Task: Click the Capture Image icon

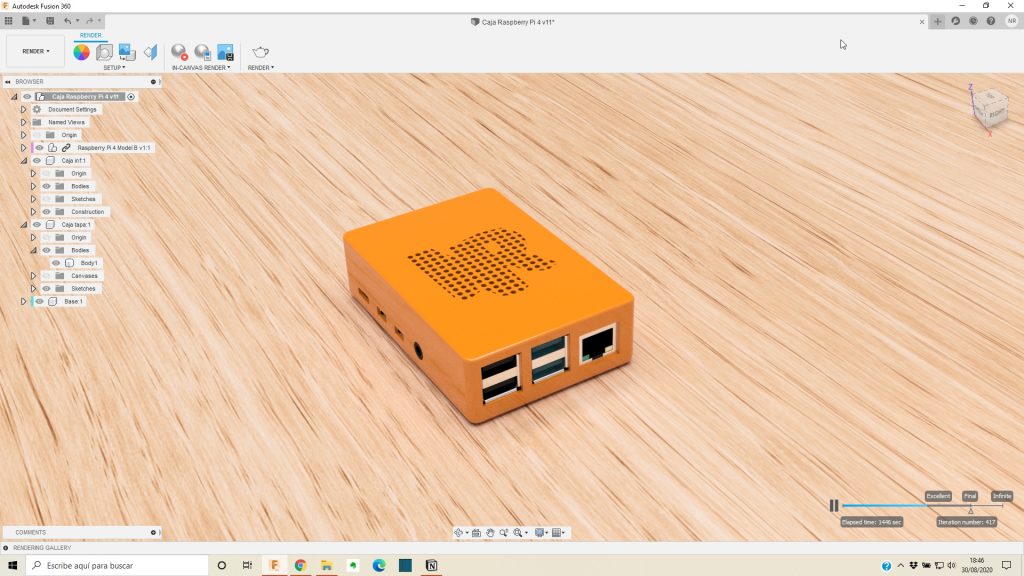Action: click(x=225, y=52)
